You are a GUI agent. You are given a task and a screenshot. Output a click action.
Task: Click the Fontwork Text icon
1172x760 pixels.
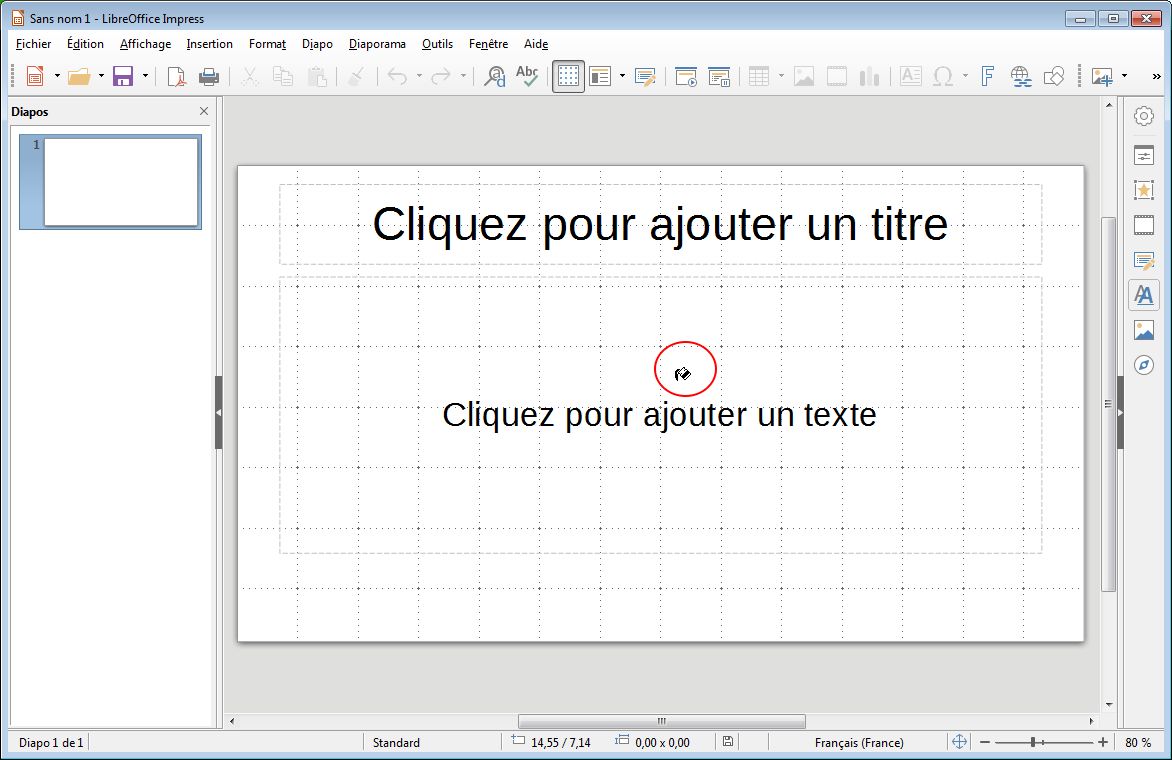pyautogui.click(x=987, y=76)
